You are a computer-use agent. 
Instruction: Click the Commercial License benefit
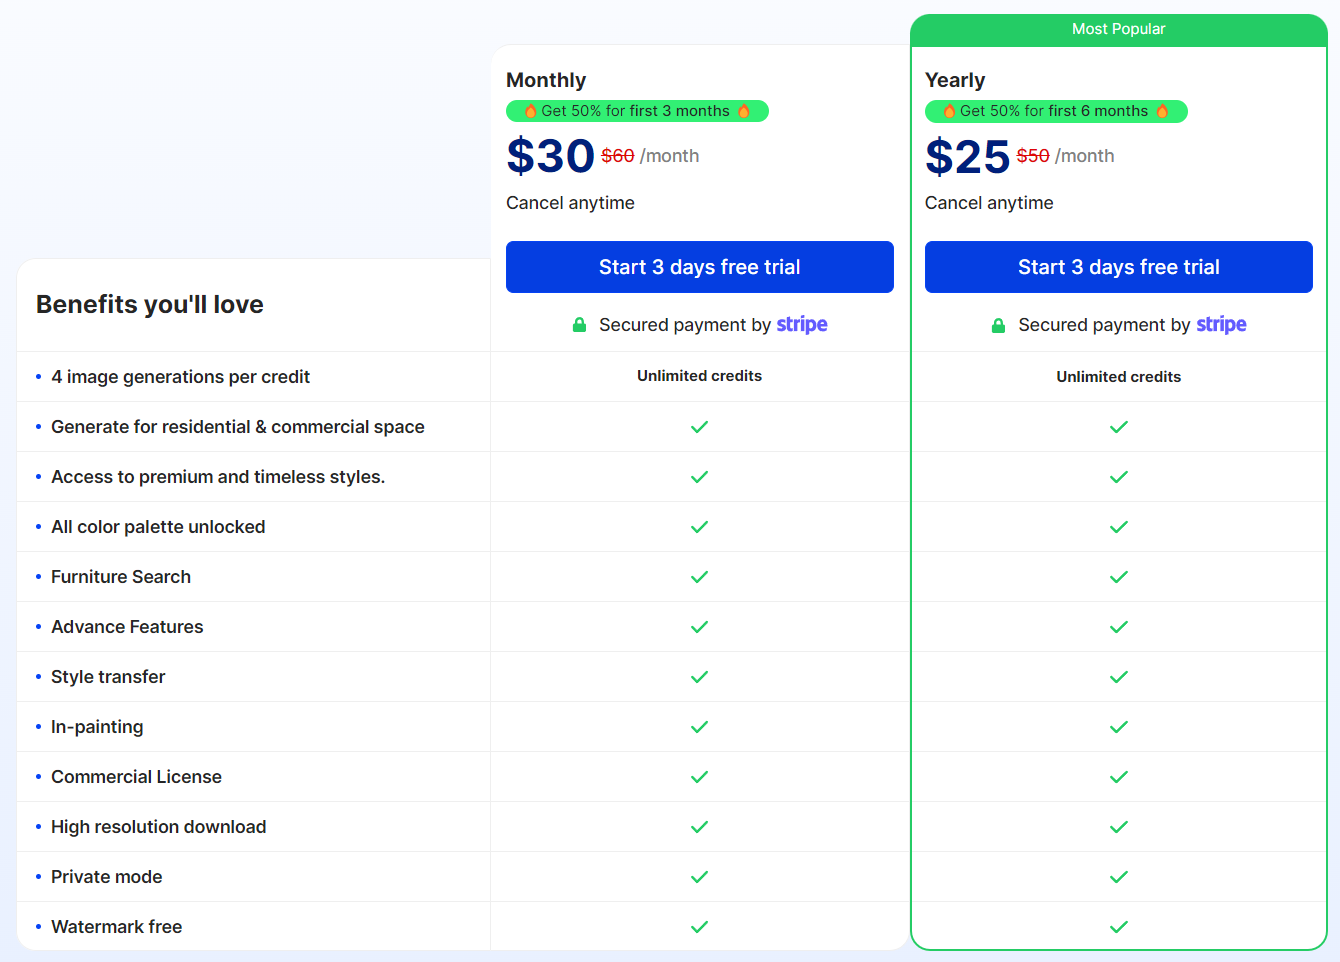pos(136,777)
